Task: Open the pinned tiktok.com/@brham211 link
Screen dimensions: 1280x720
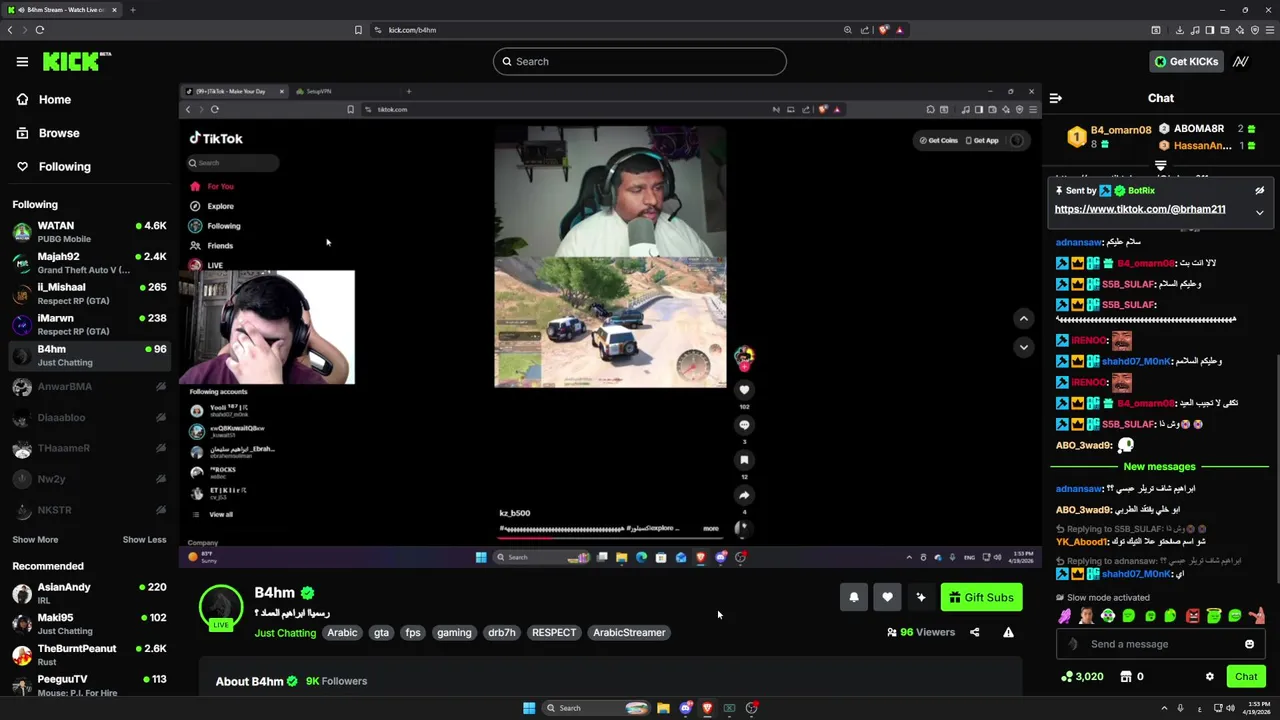Action: pyautogui.click(x=1140, y=209)
